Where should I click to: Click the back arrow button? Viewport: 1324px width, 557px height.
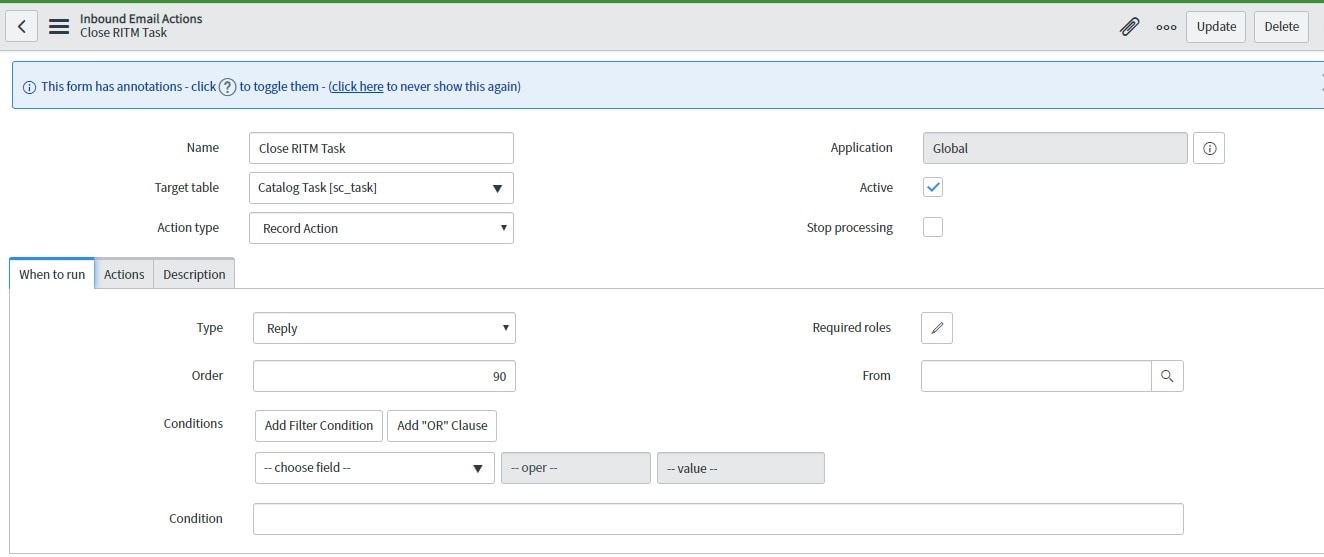click(x=22, y=26)
